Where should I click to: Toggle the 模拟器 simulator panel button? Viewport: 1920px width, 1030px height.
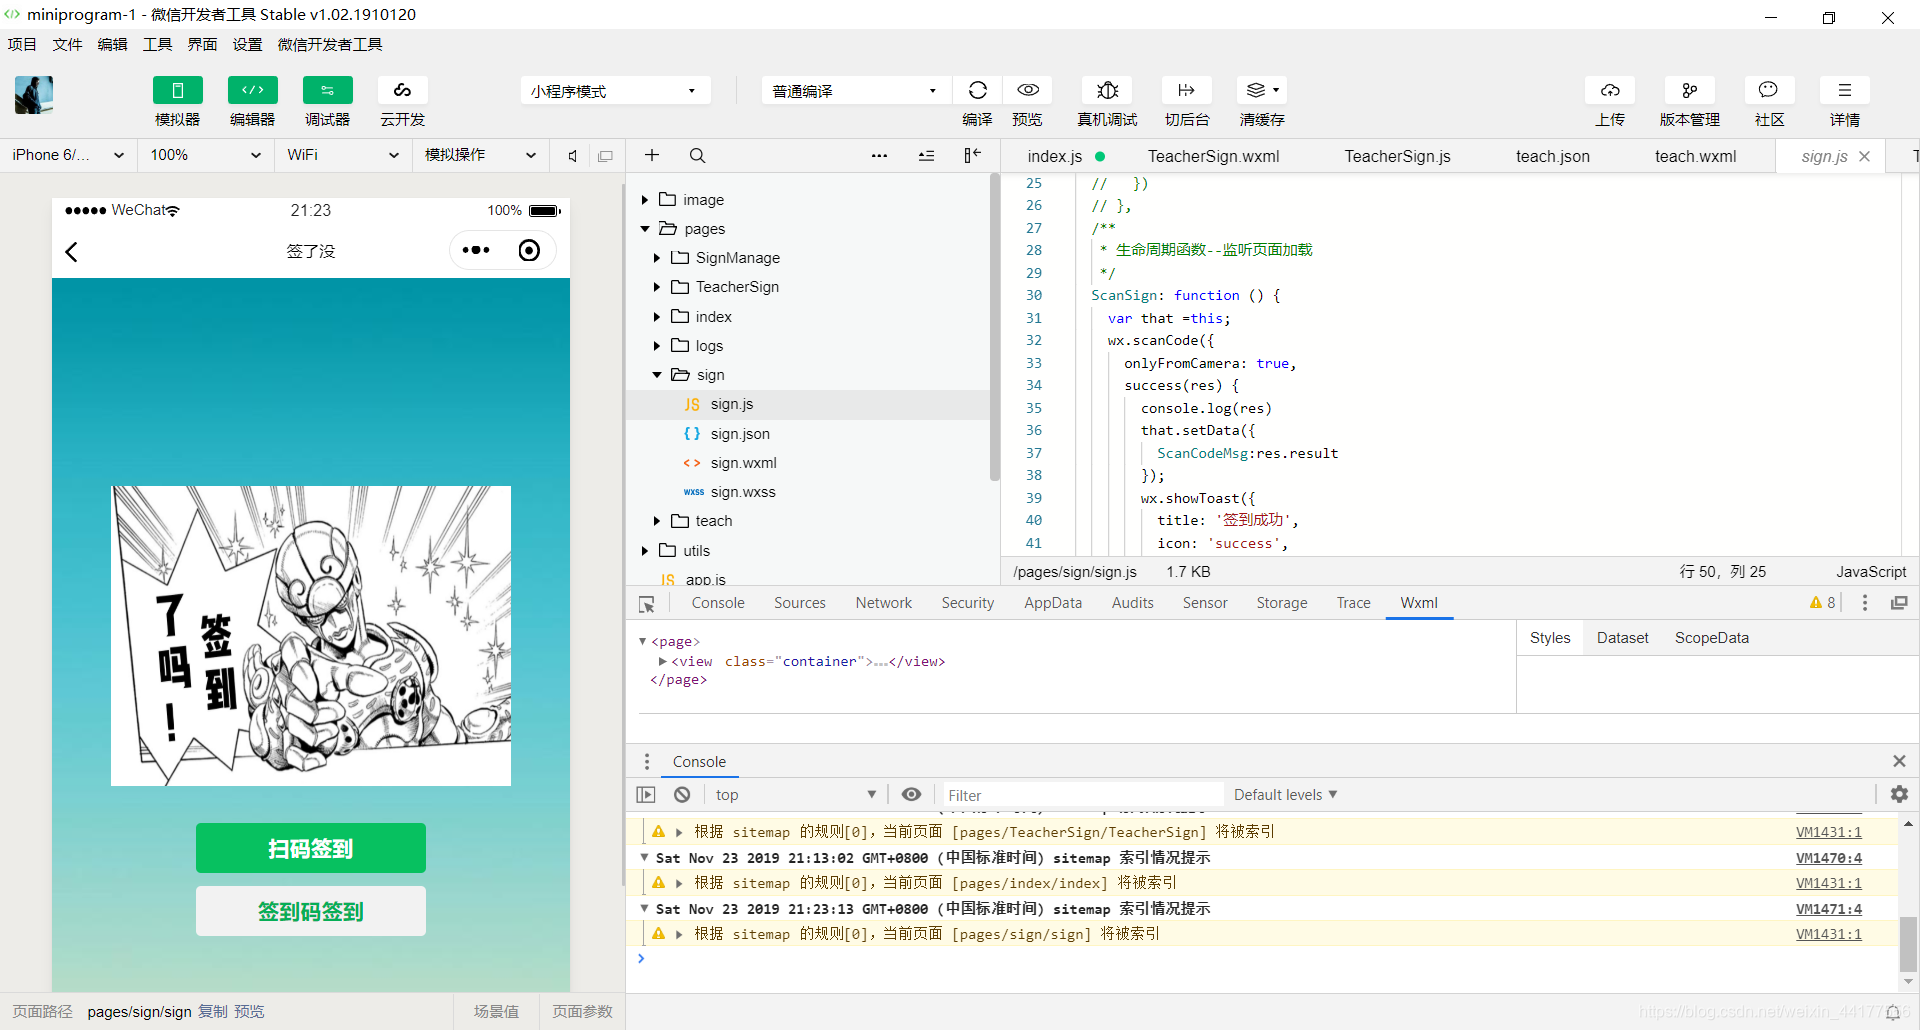177,90
